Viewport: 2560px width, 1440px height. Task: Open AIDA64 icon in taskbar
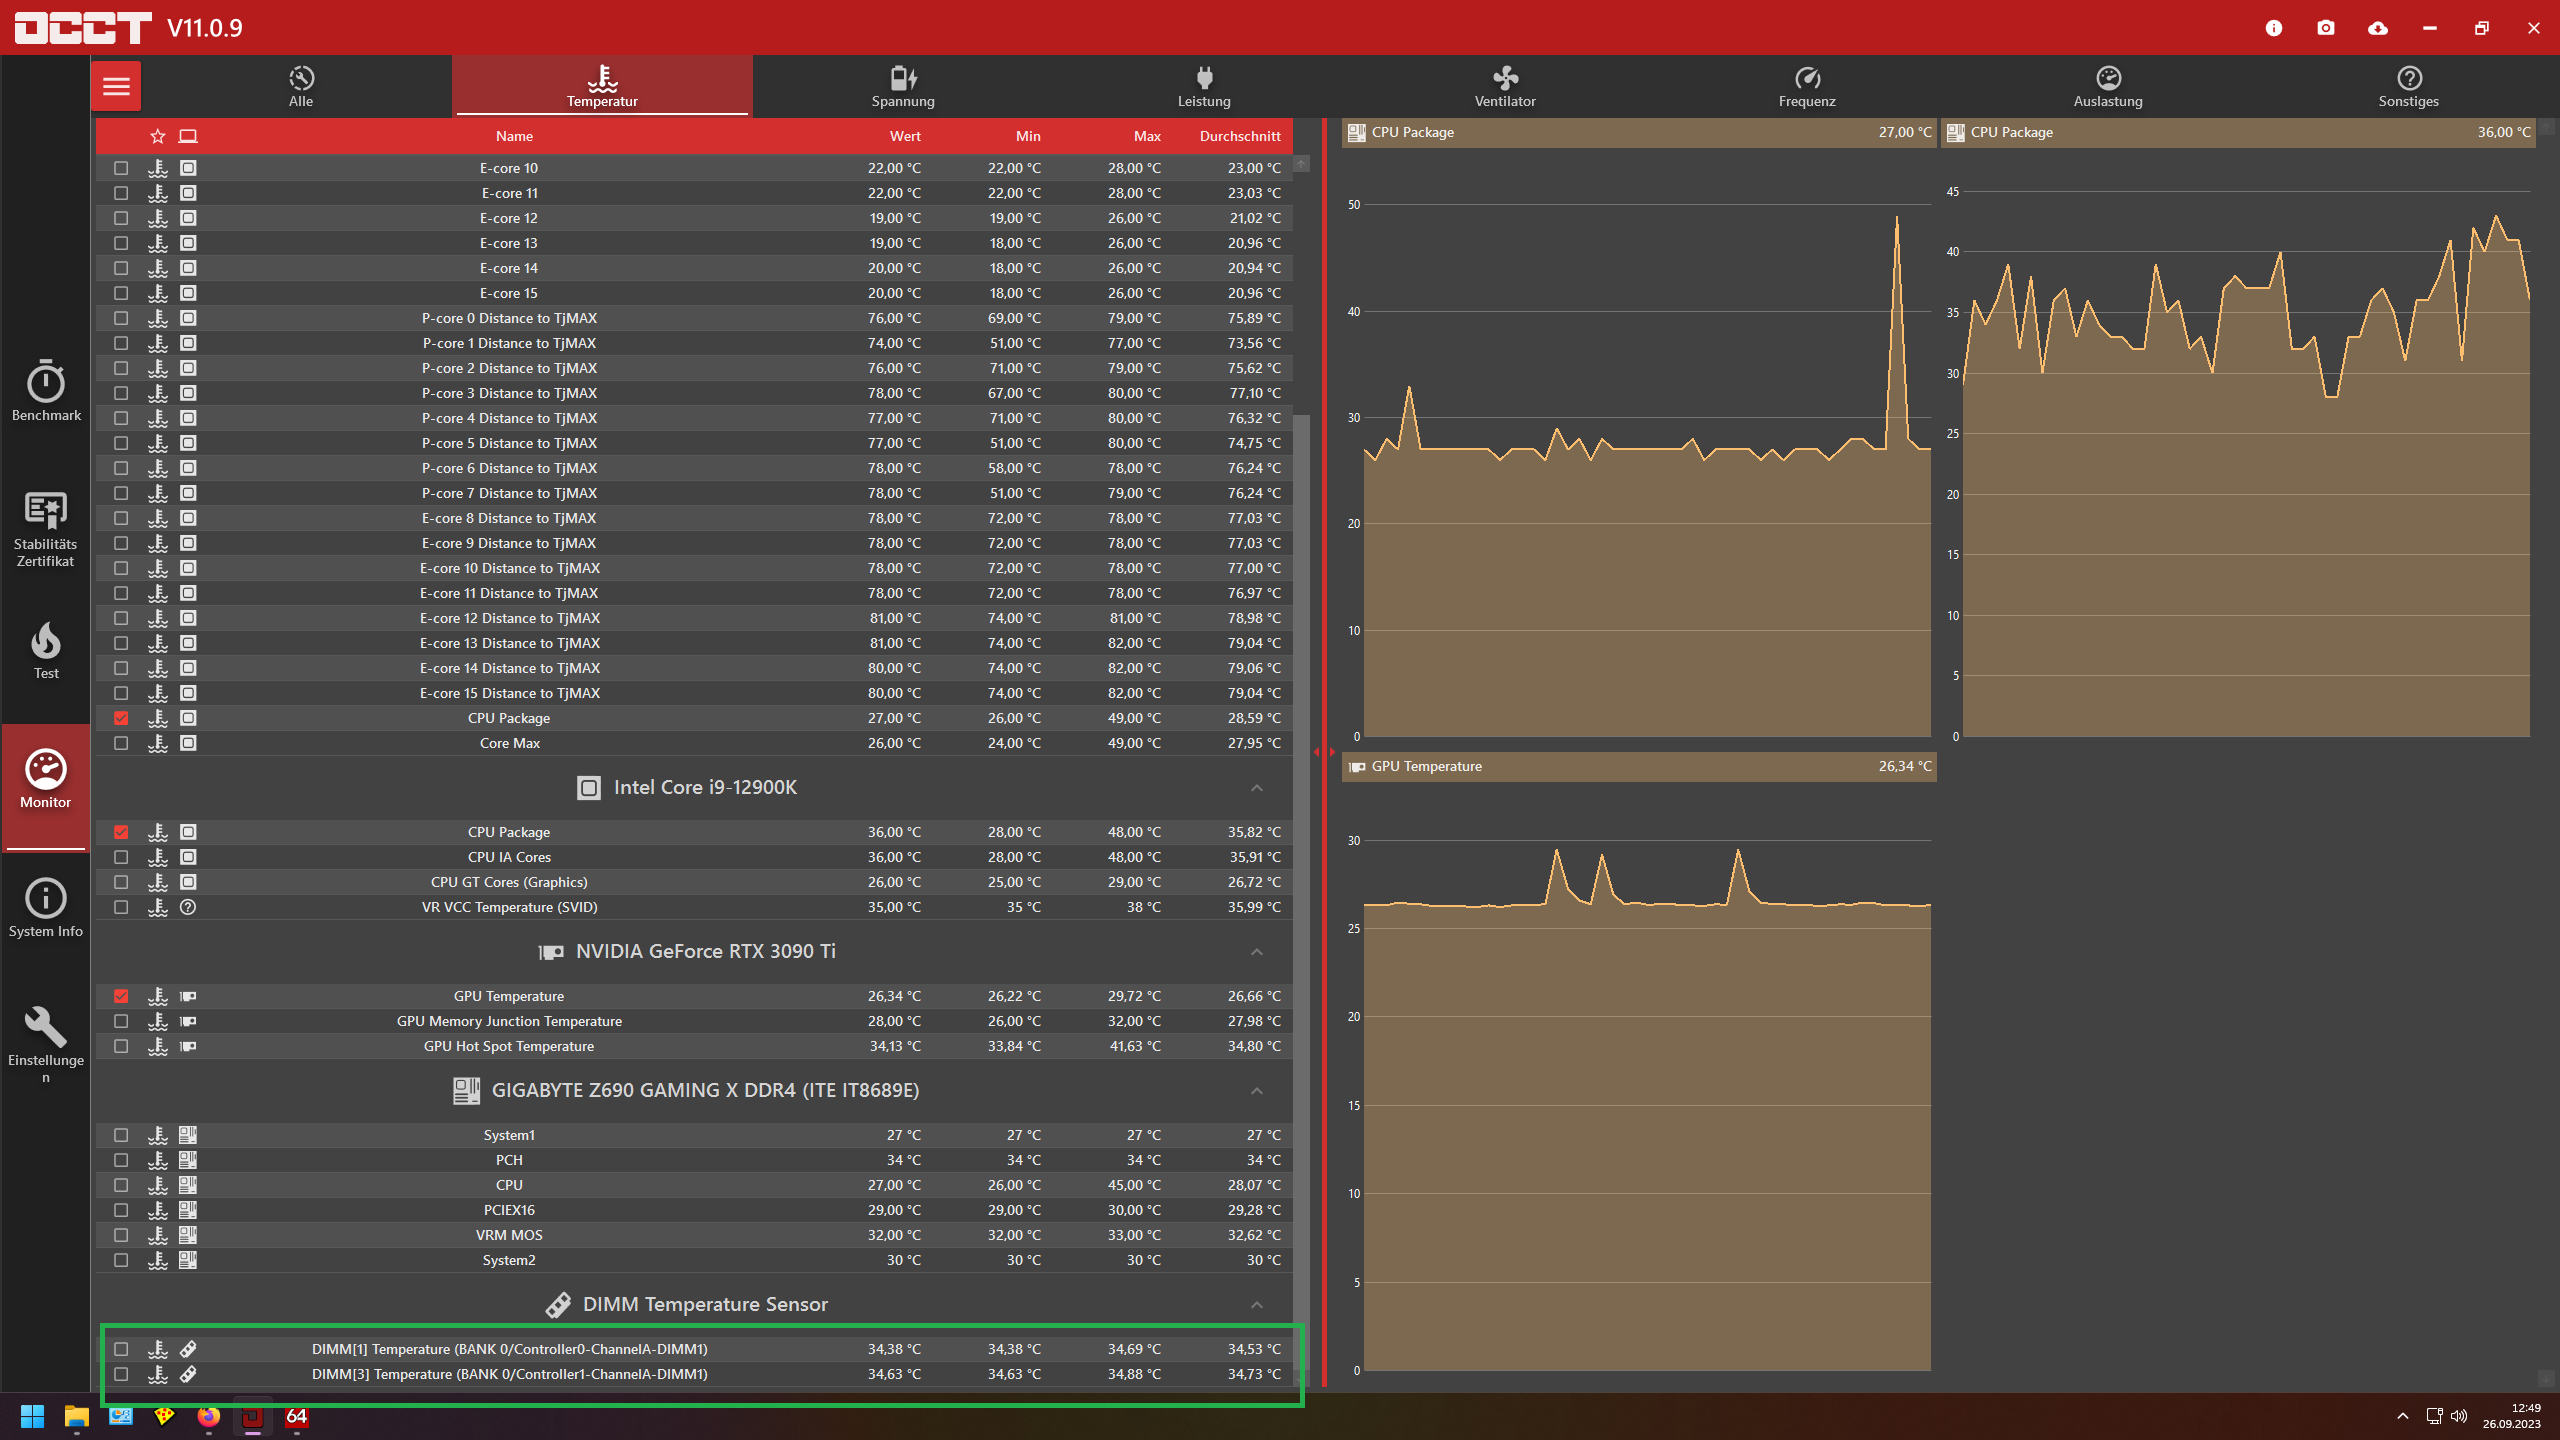coord(297,1416)
